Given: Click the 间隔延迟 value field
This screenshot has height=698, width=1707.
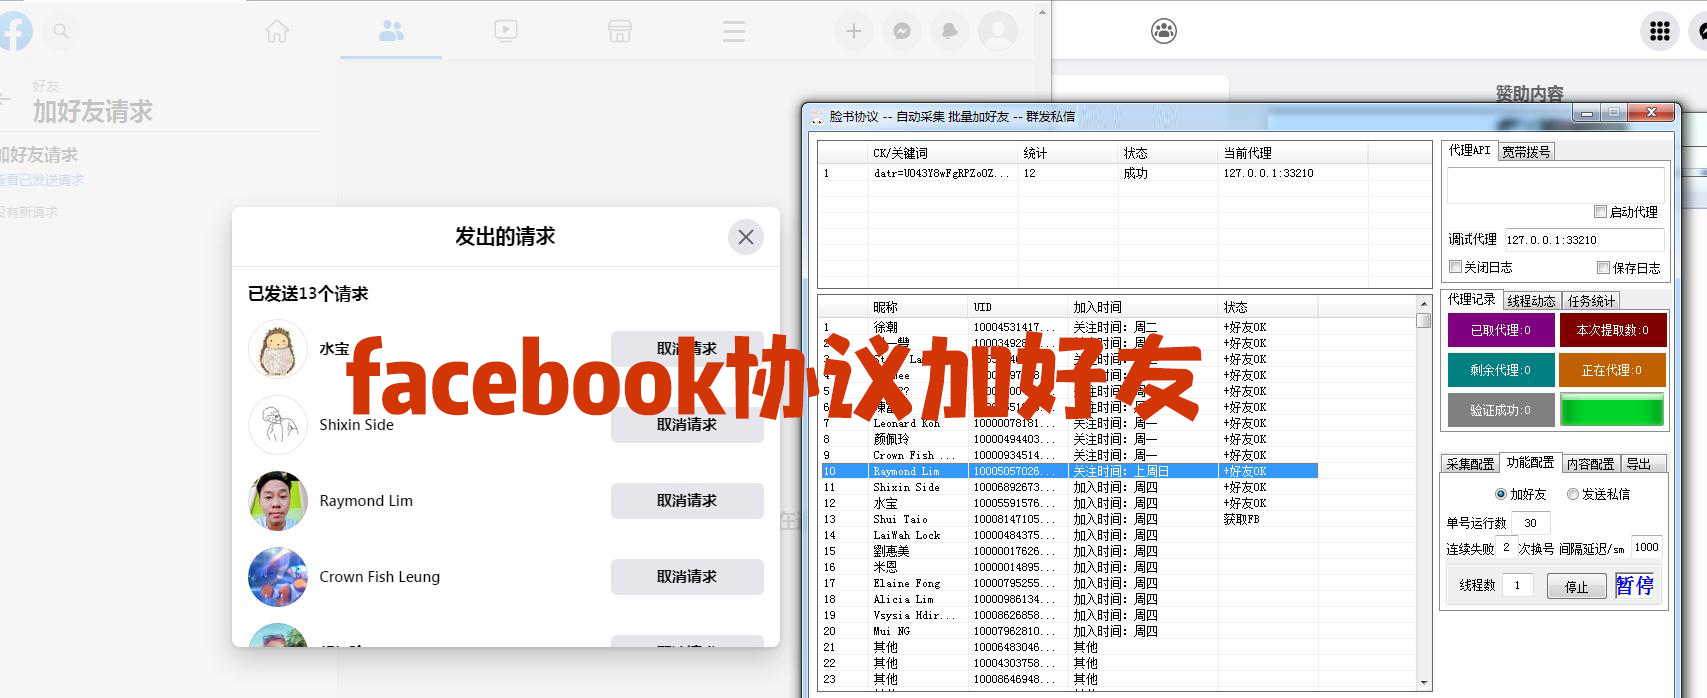Looking at the screenshot, I should click(x=1646, y=547).
